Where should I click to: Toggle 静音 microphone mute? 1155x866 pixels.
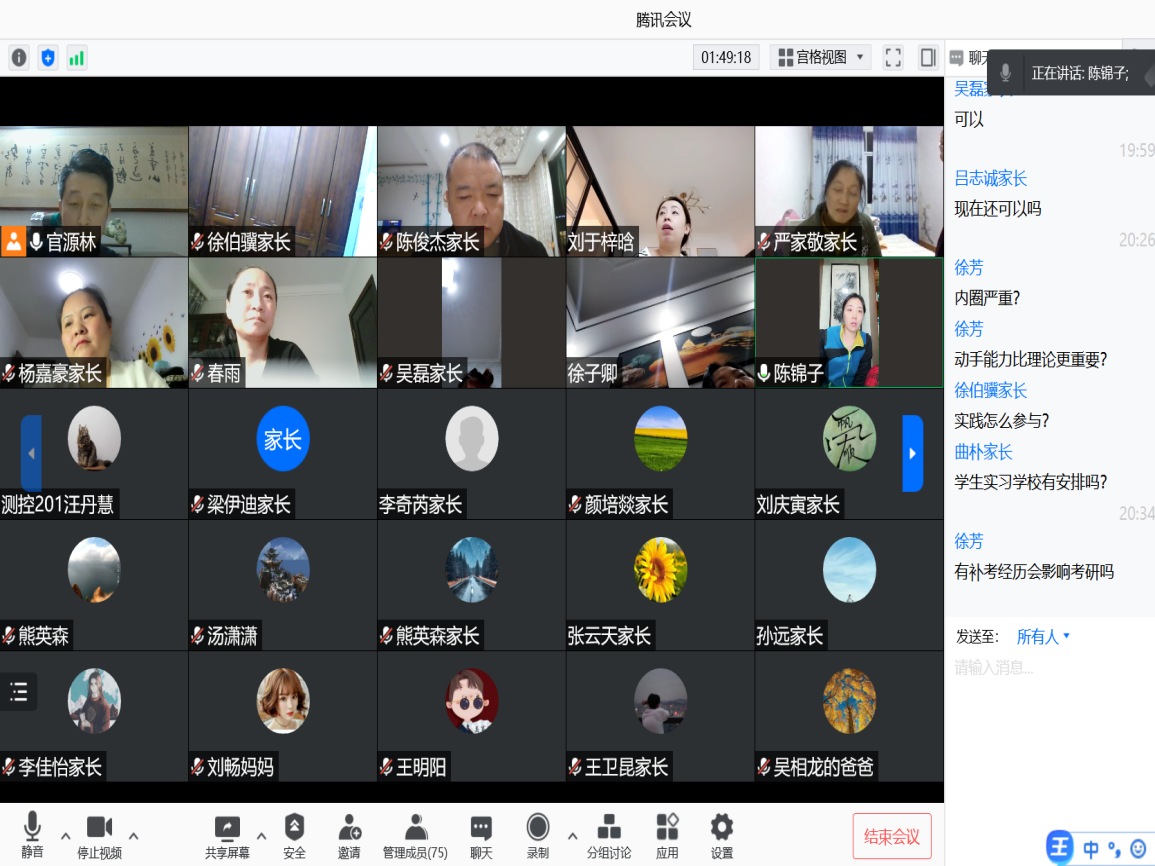(x=32, y=835)
